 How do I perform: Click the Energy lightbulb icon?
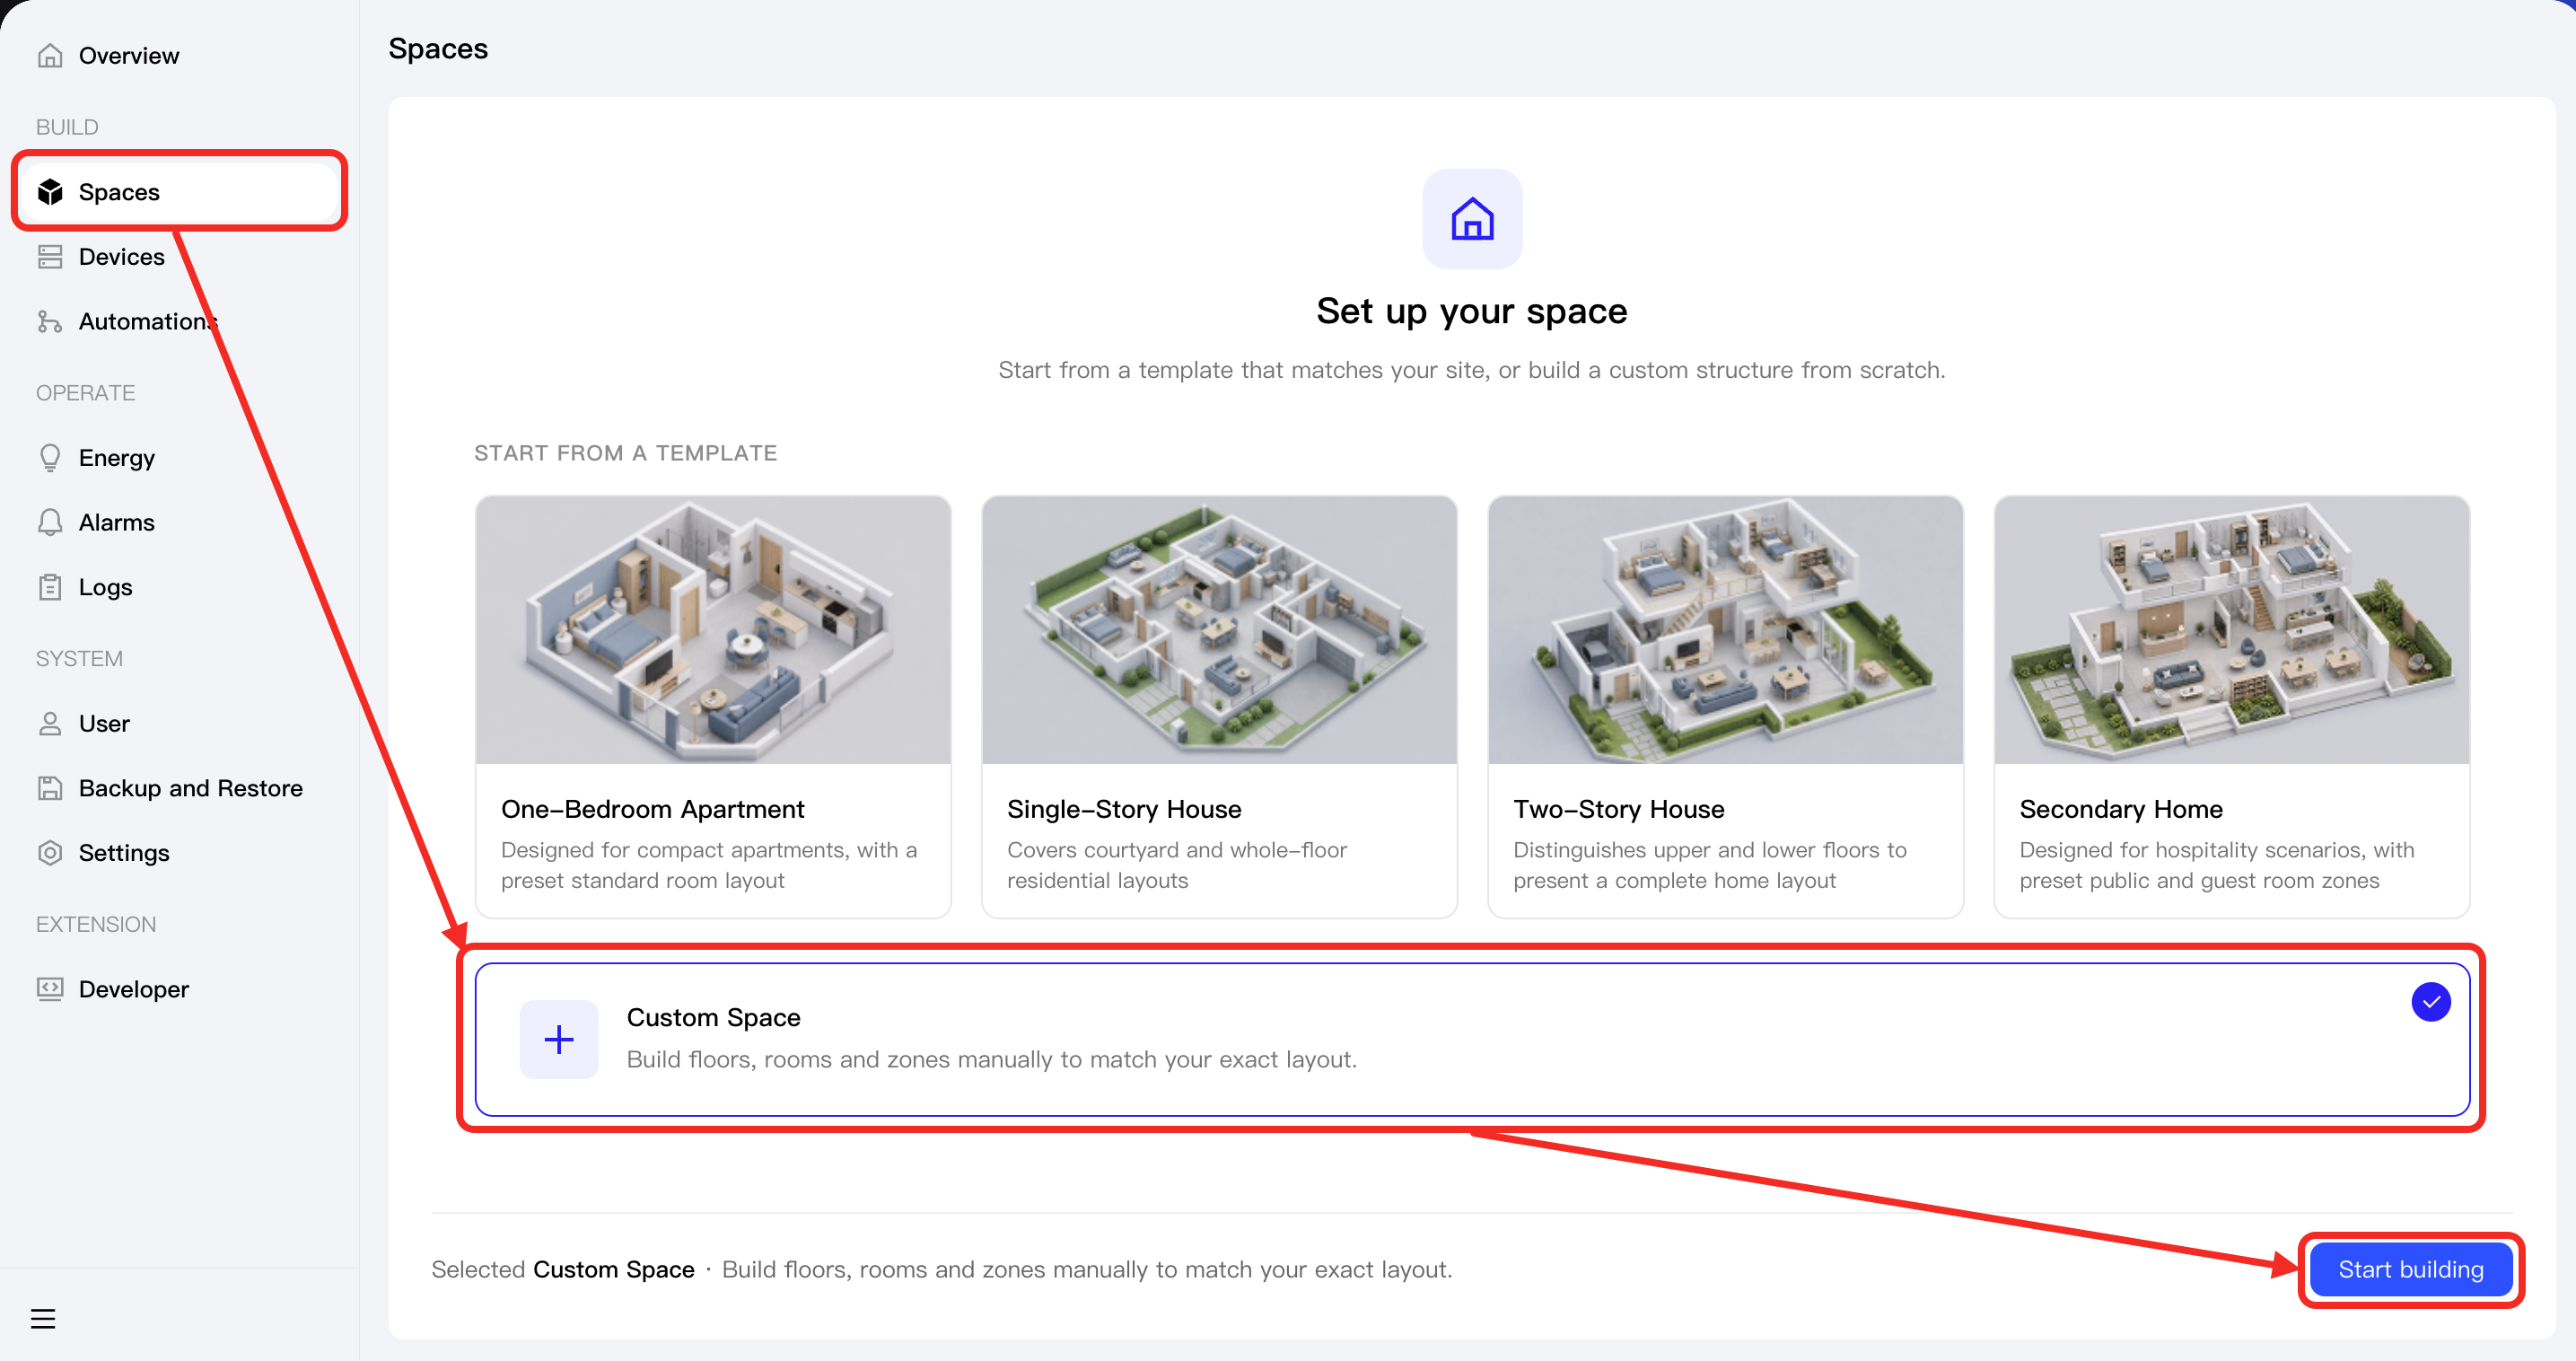point(50,458)
